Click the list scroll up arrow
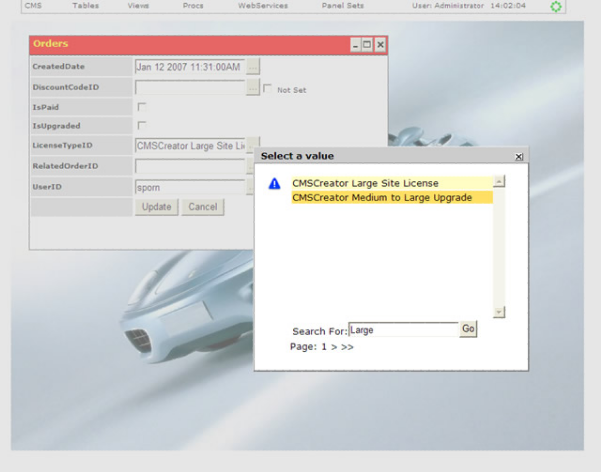The width and height of the screenshot is (601, 472). click(x=499, y=181)
